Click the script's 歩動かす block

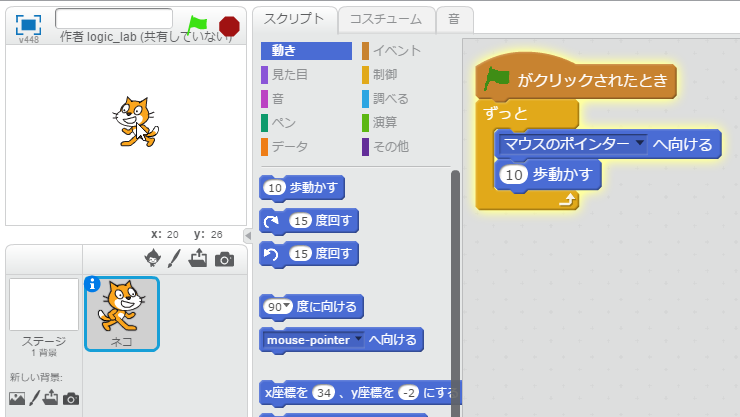547,175
